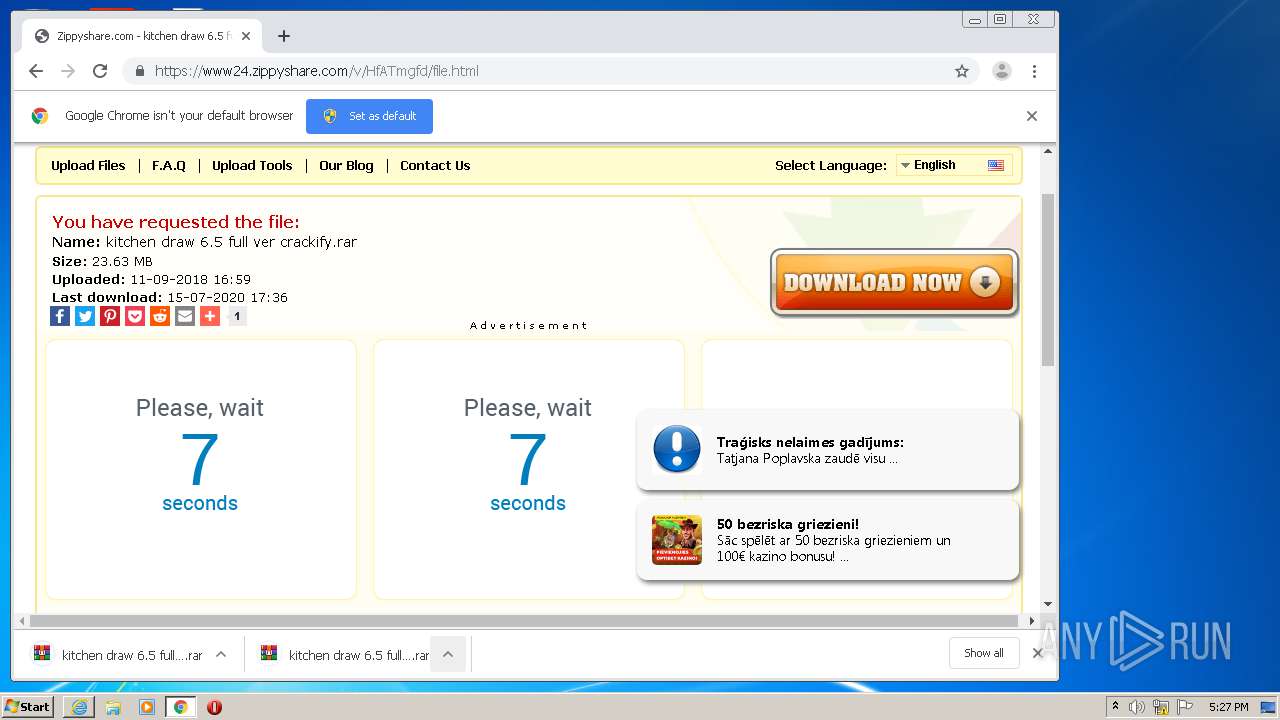Show hidden system tray icons
The height and width of the screenshot is (720, 1280).
1115,707
